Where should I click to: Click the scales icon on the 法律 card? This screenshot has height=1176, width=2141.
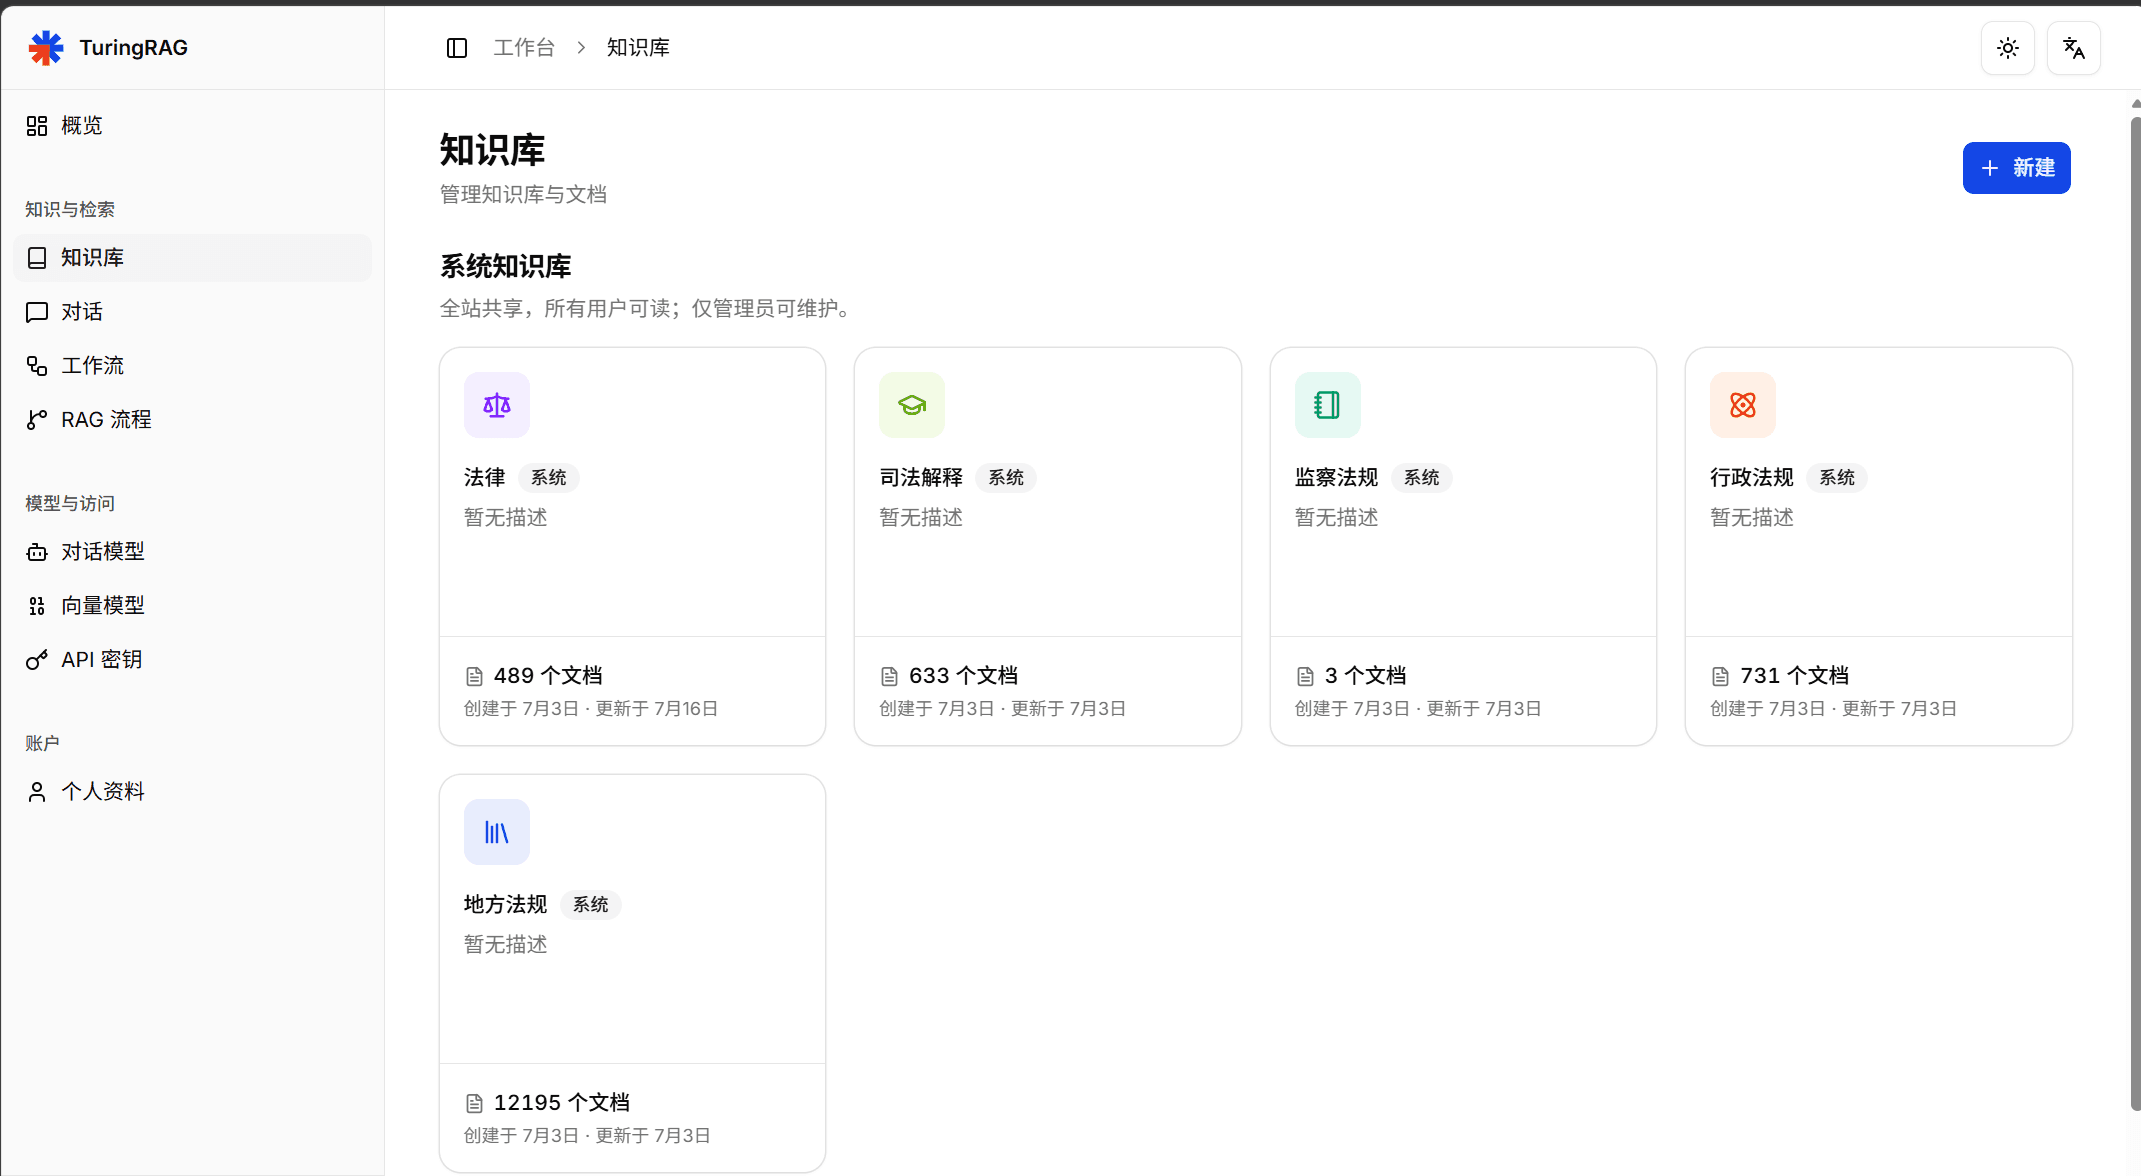[497, 405]
